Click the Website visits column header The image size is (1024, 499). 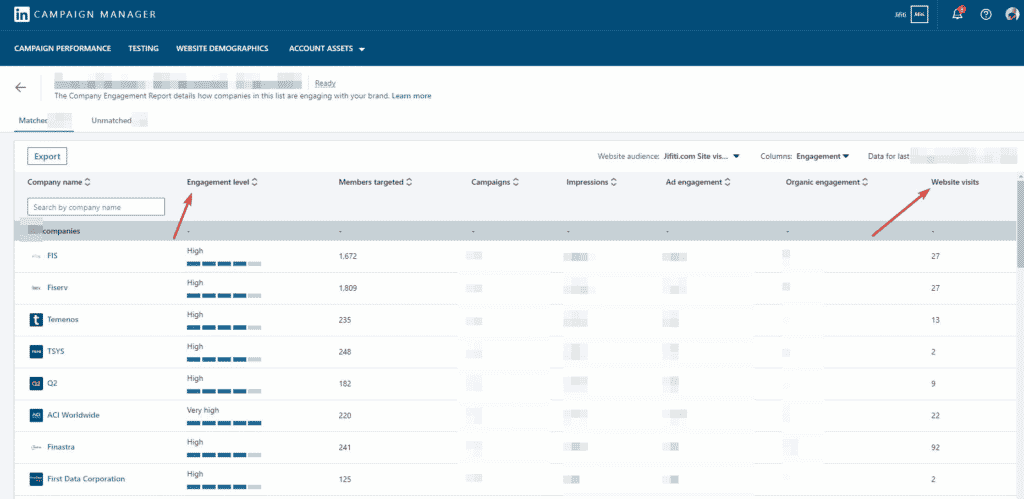[x=954, y=182]
